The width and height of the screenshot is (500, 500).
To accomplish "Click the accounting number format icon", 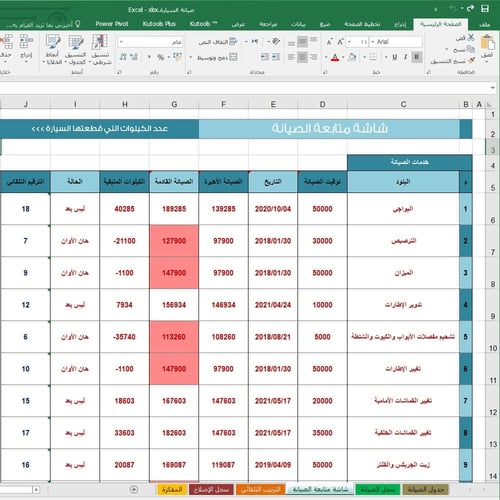I will [x=177, y=57].
